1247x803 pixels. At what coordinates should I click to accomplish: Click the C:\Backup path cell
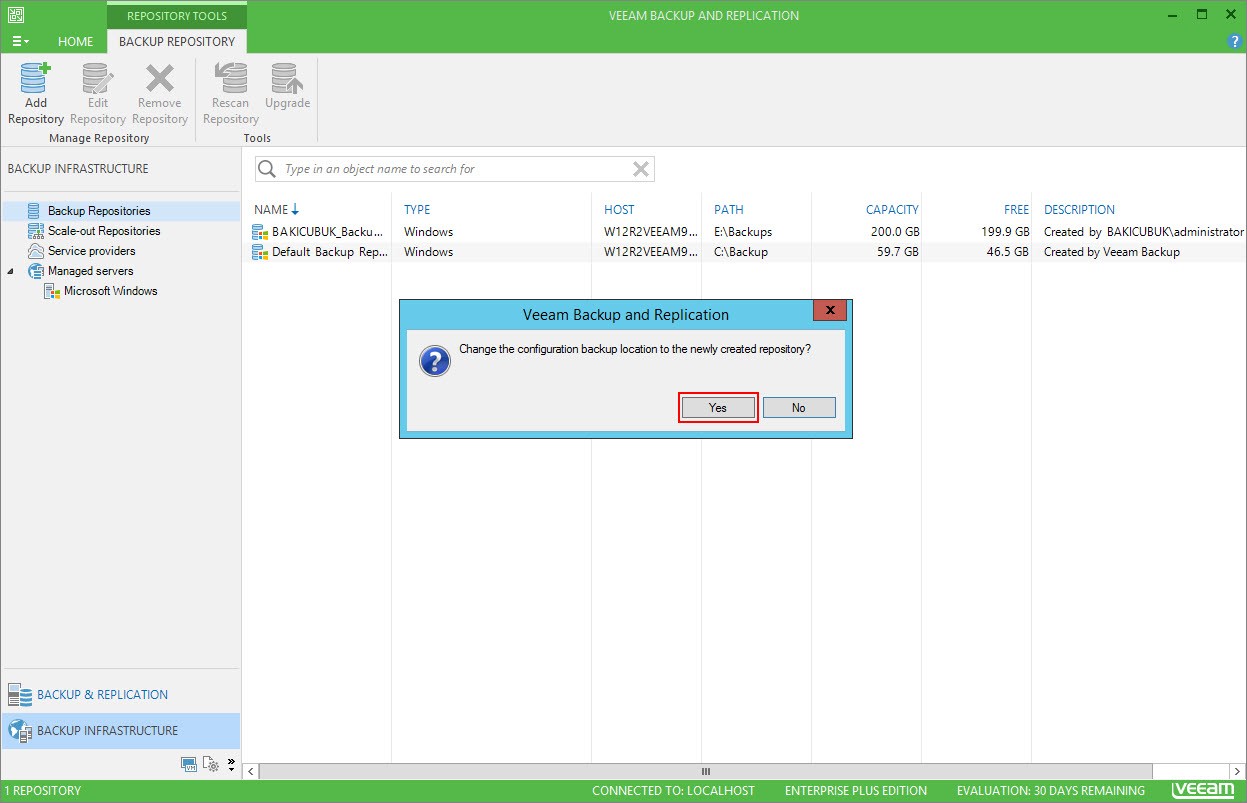pyautogui.click(x=741, y=252)
